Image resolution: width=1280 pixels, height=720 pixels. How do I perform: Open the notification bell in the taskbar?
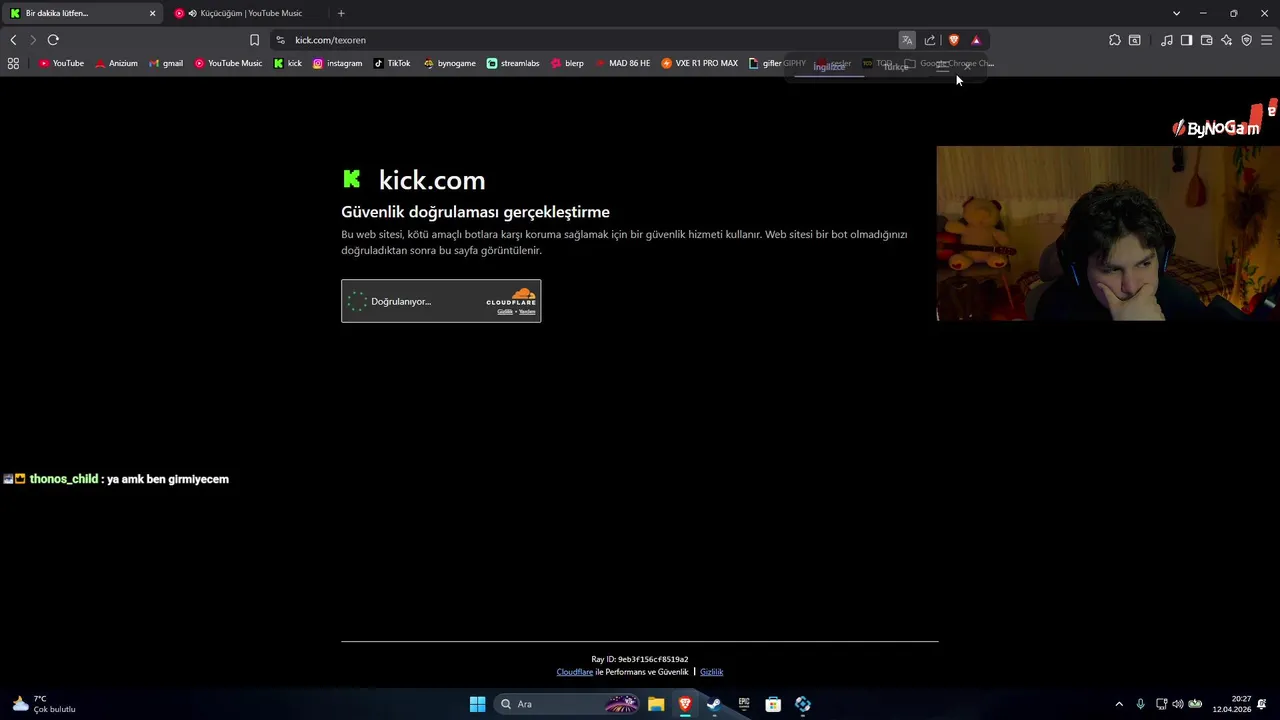1262,704
